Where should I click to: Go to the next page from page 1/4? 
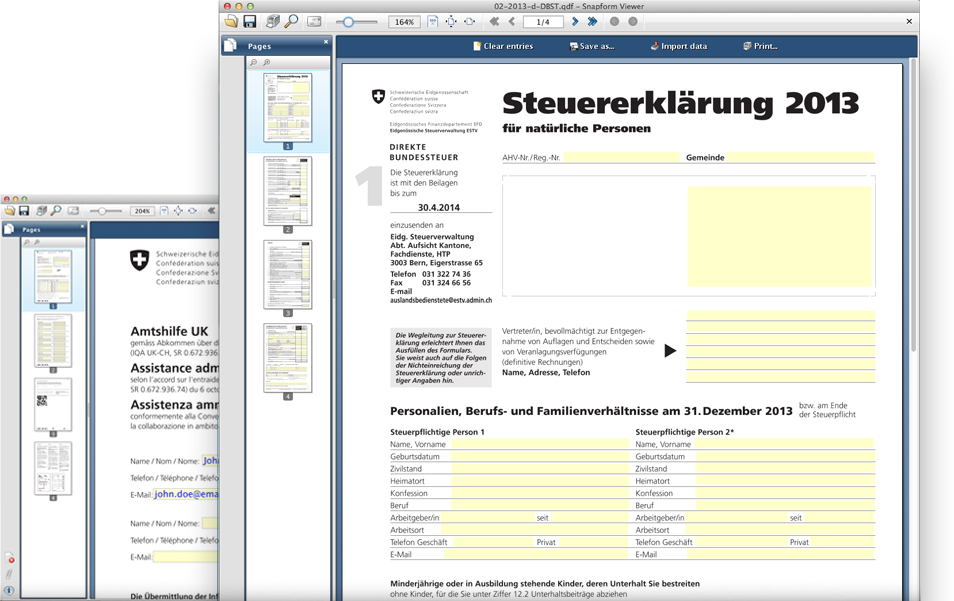pos(575,21)
